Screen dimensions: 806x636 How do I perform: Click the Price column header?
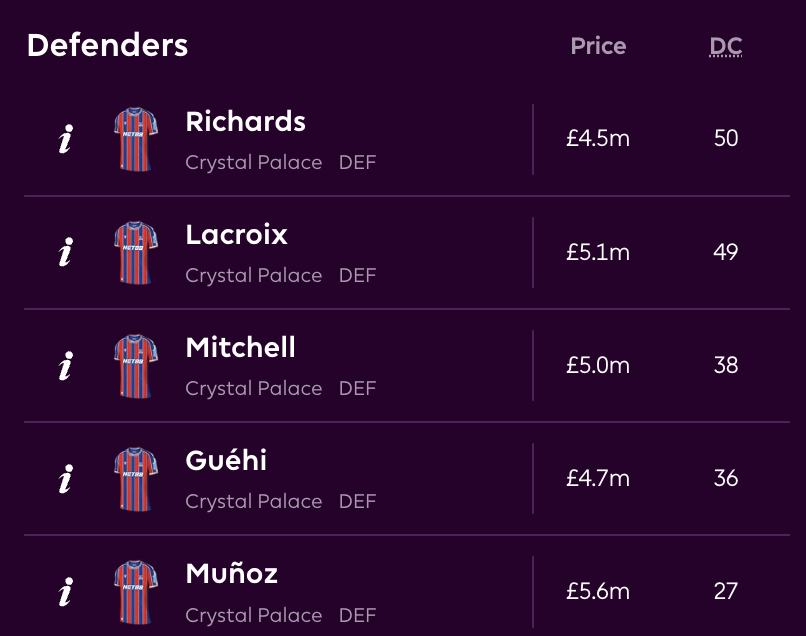tap(598, 46)
